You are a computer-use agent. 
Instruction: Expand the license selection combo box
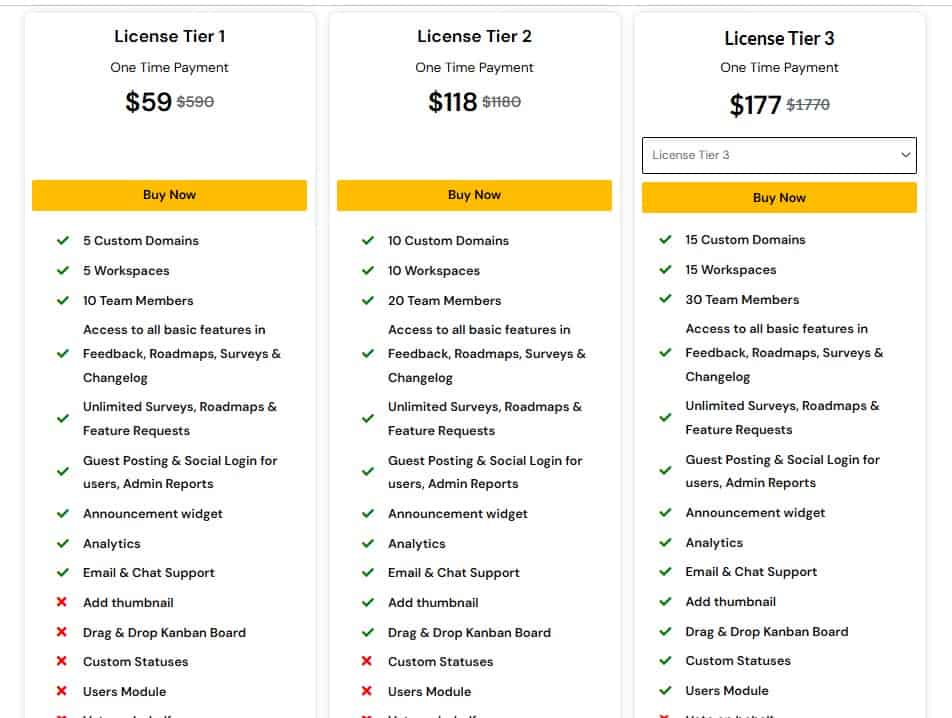[x=779, y=155]
